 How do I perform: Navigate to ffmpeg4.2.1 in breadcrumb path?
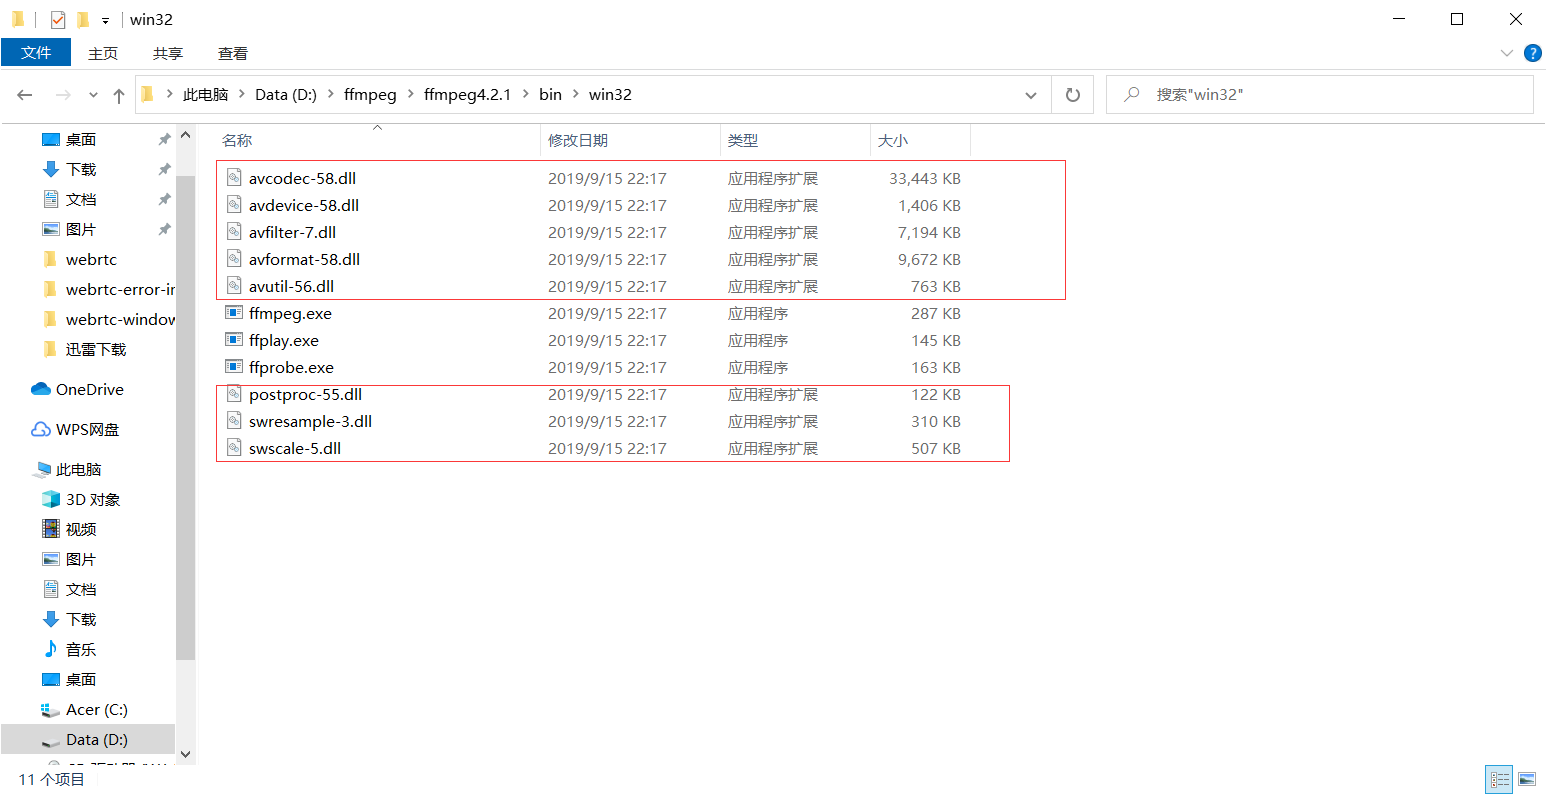coord(467,94)
